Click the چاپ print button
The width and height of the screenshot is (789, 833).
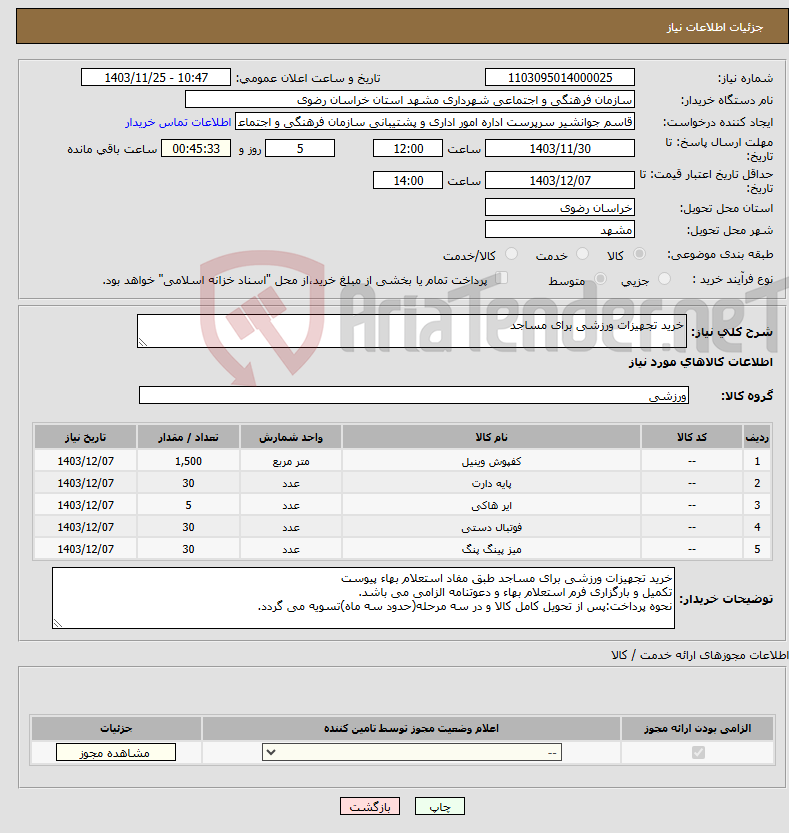pyautogui.click(x=440, y=806)
